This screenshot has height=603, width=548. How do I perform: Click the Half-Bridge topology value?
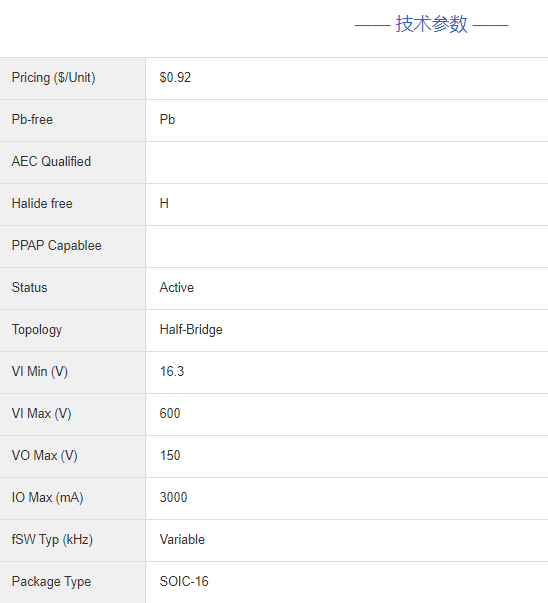coord(191,330)
